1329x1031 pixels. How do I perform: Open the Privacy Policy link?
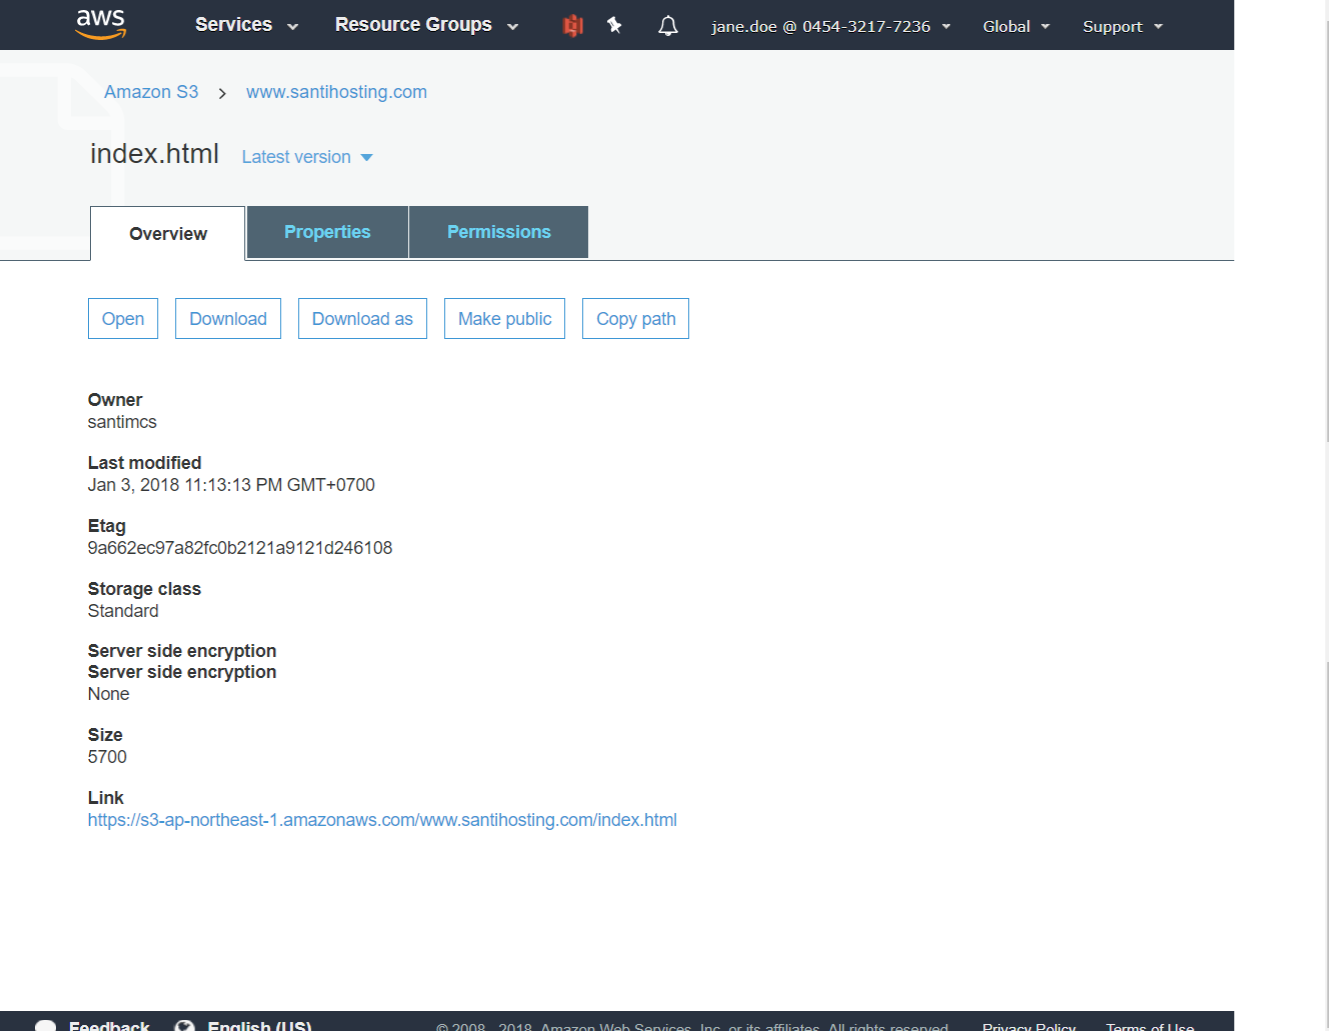[1029, 1027]
